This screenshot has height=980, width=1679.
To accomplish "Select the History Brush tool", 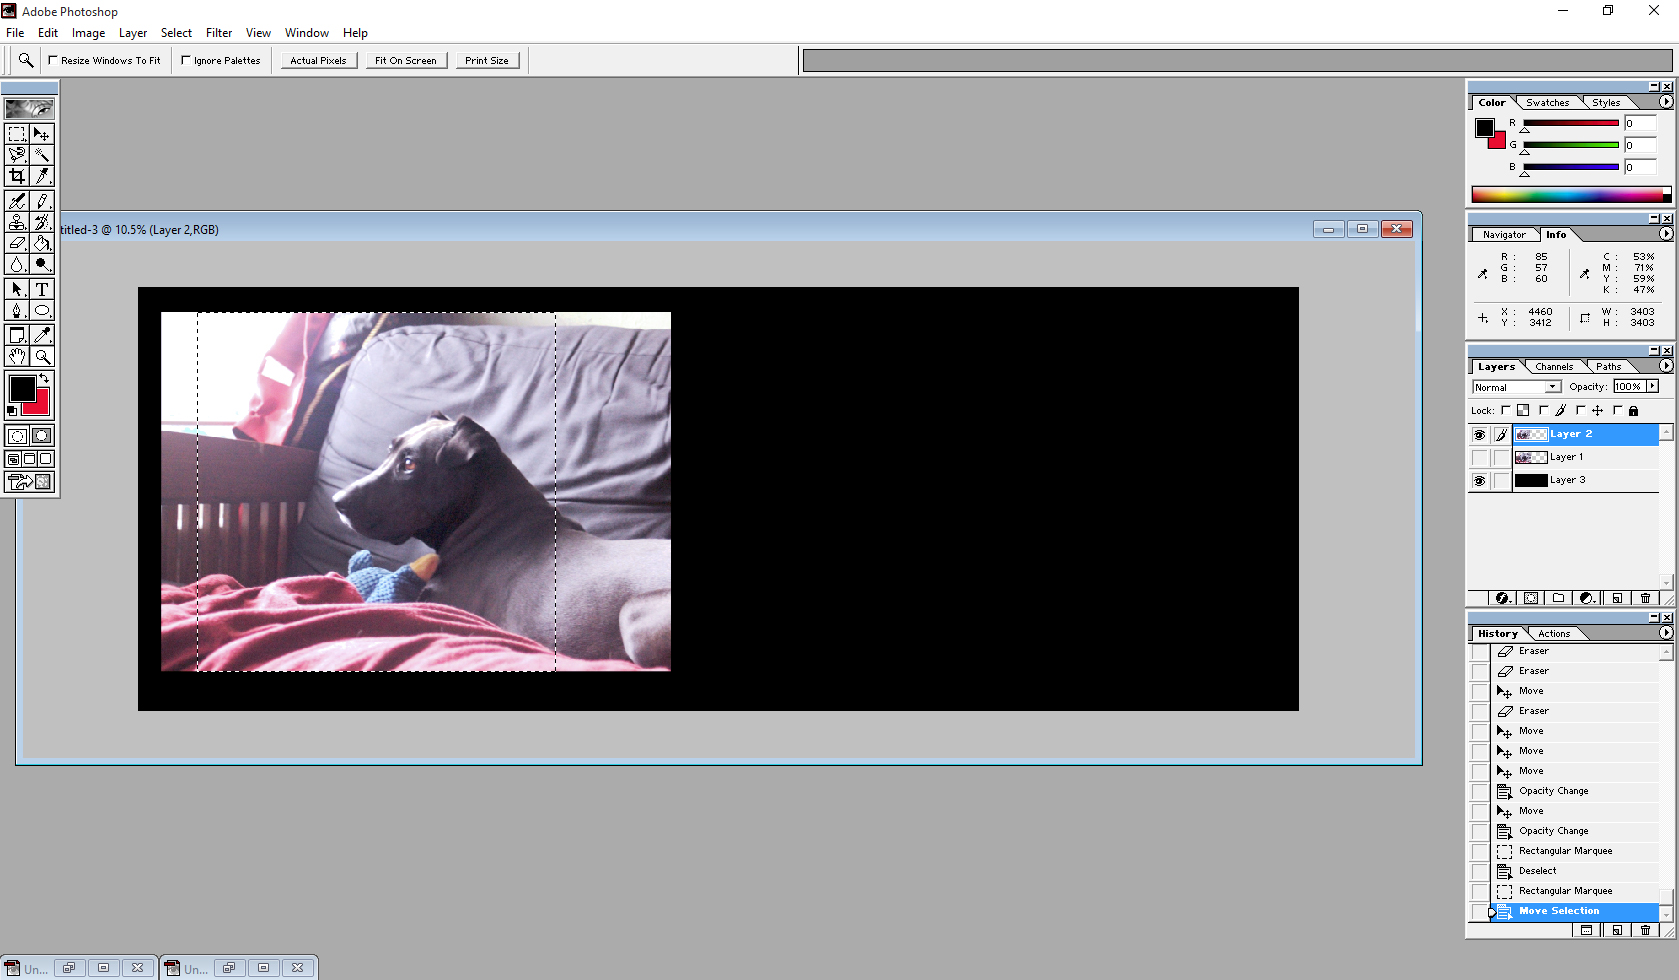I will click(x=42, y=222).
